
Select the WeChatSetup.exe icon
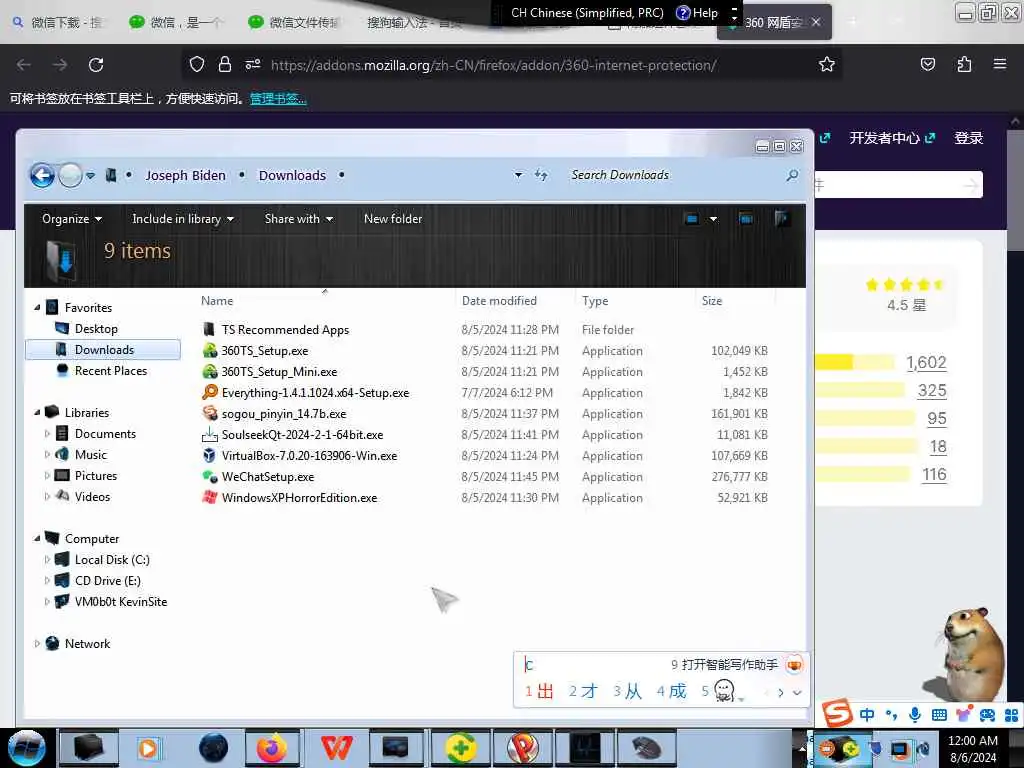pyautogui.click(x=209, y=477)
